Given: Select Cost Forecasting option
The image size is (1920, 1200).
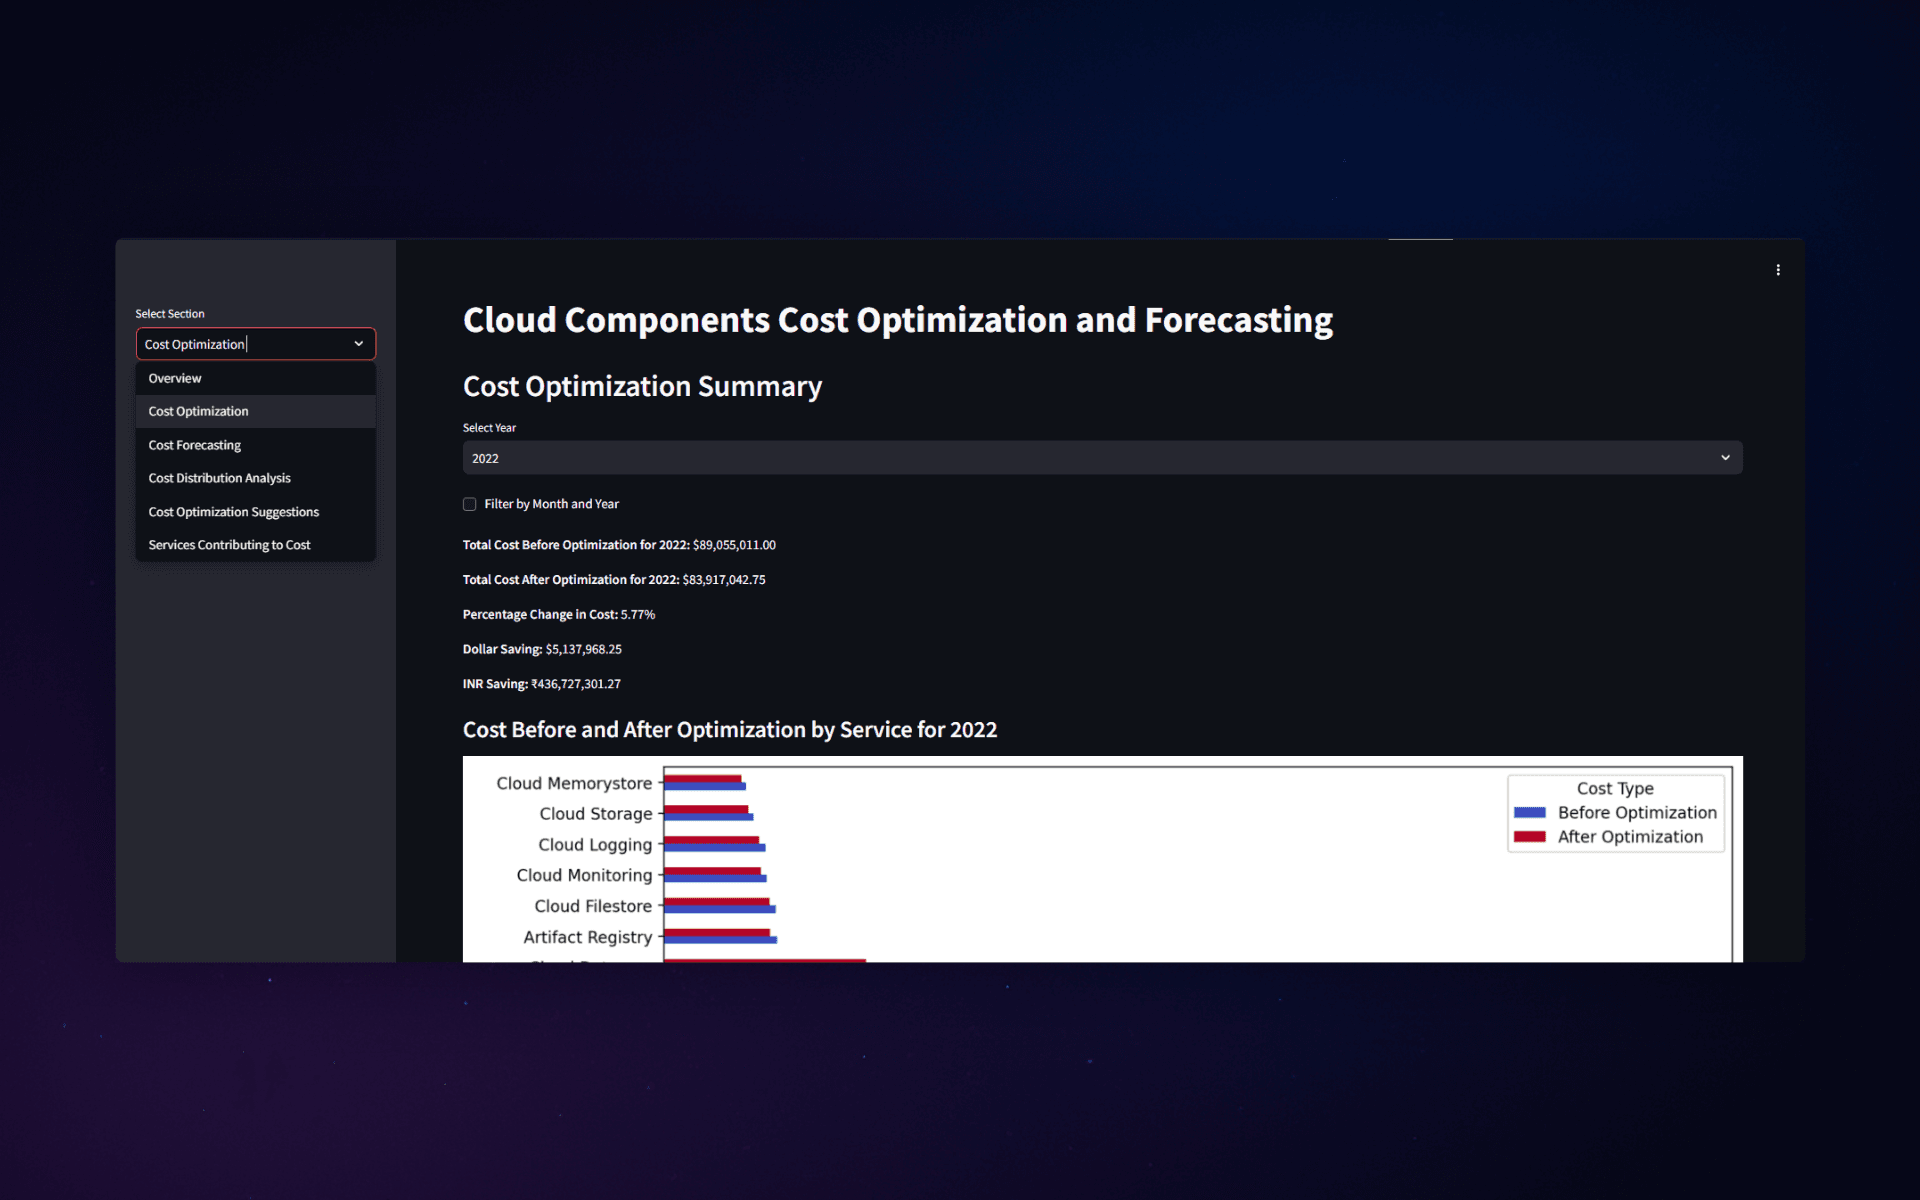Looking at the screenshot, I should pos(194,445).
